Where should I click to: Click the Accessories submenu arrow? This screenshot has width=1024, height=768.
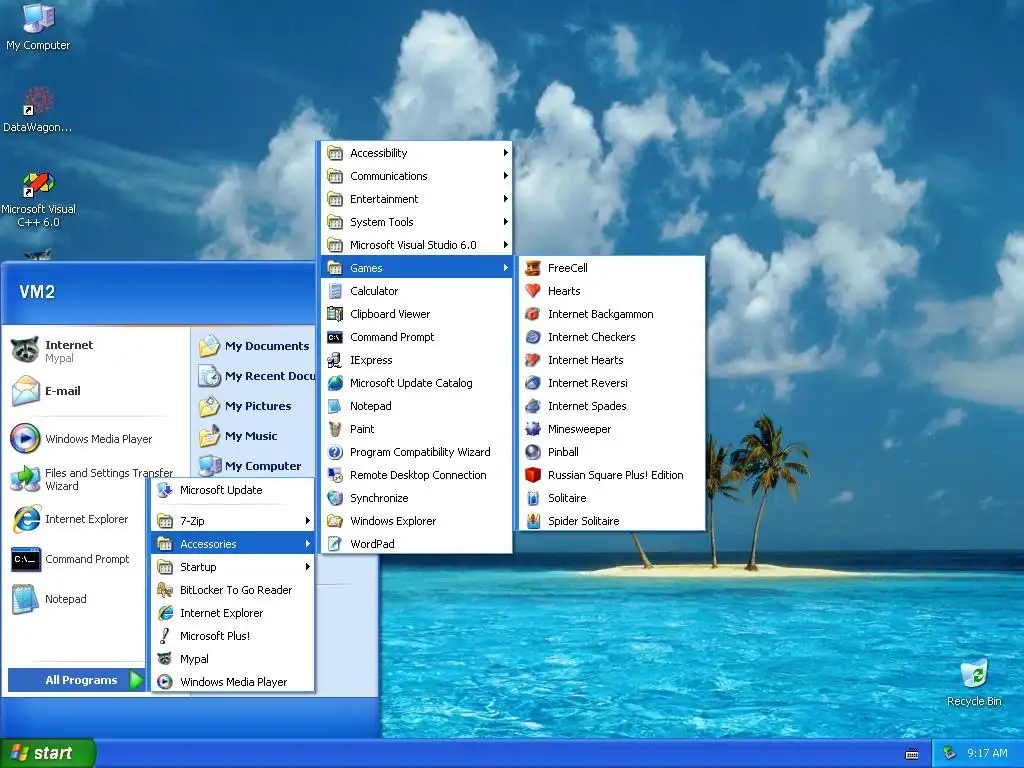308,544
